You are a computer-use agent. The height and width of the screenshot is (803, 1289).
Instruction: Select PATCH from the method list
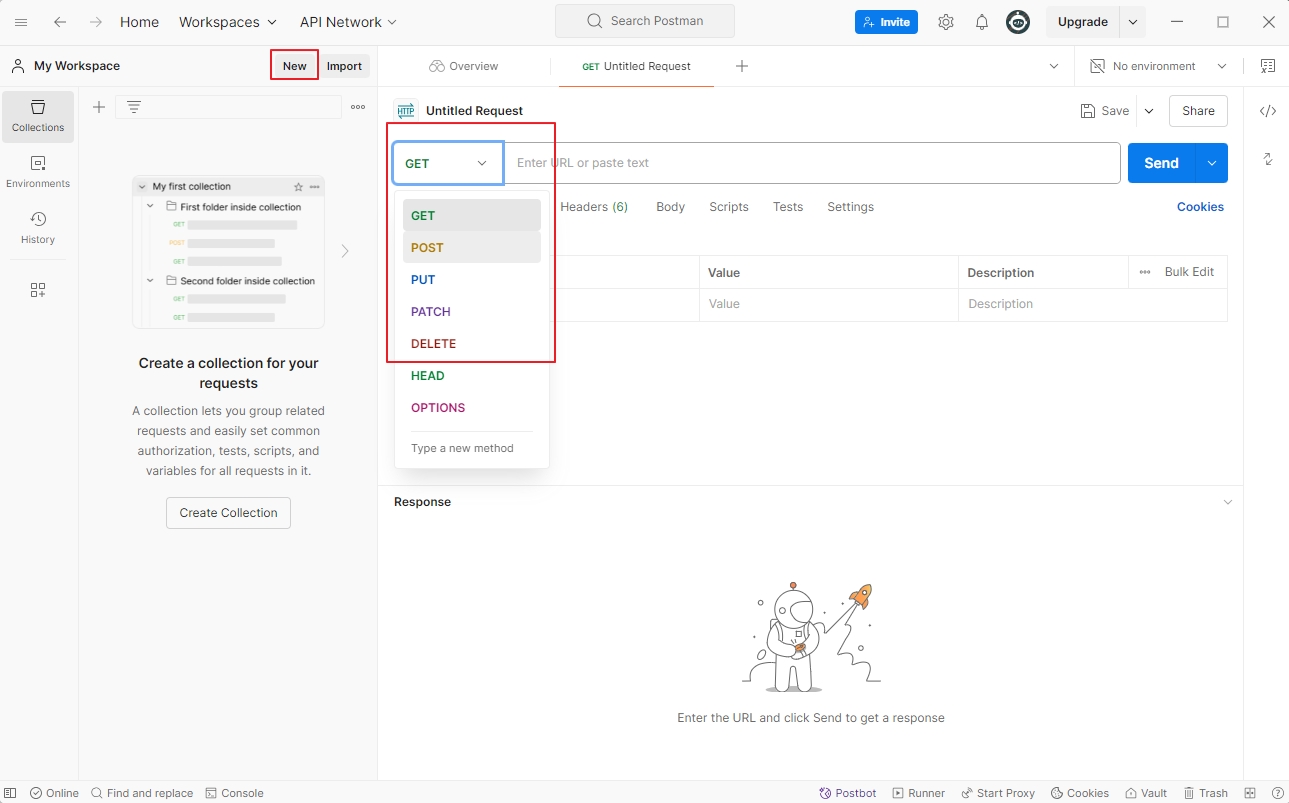472,311
